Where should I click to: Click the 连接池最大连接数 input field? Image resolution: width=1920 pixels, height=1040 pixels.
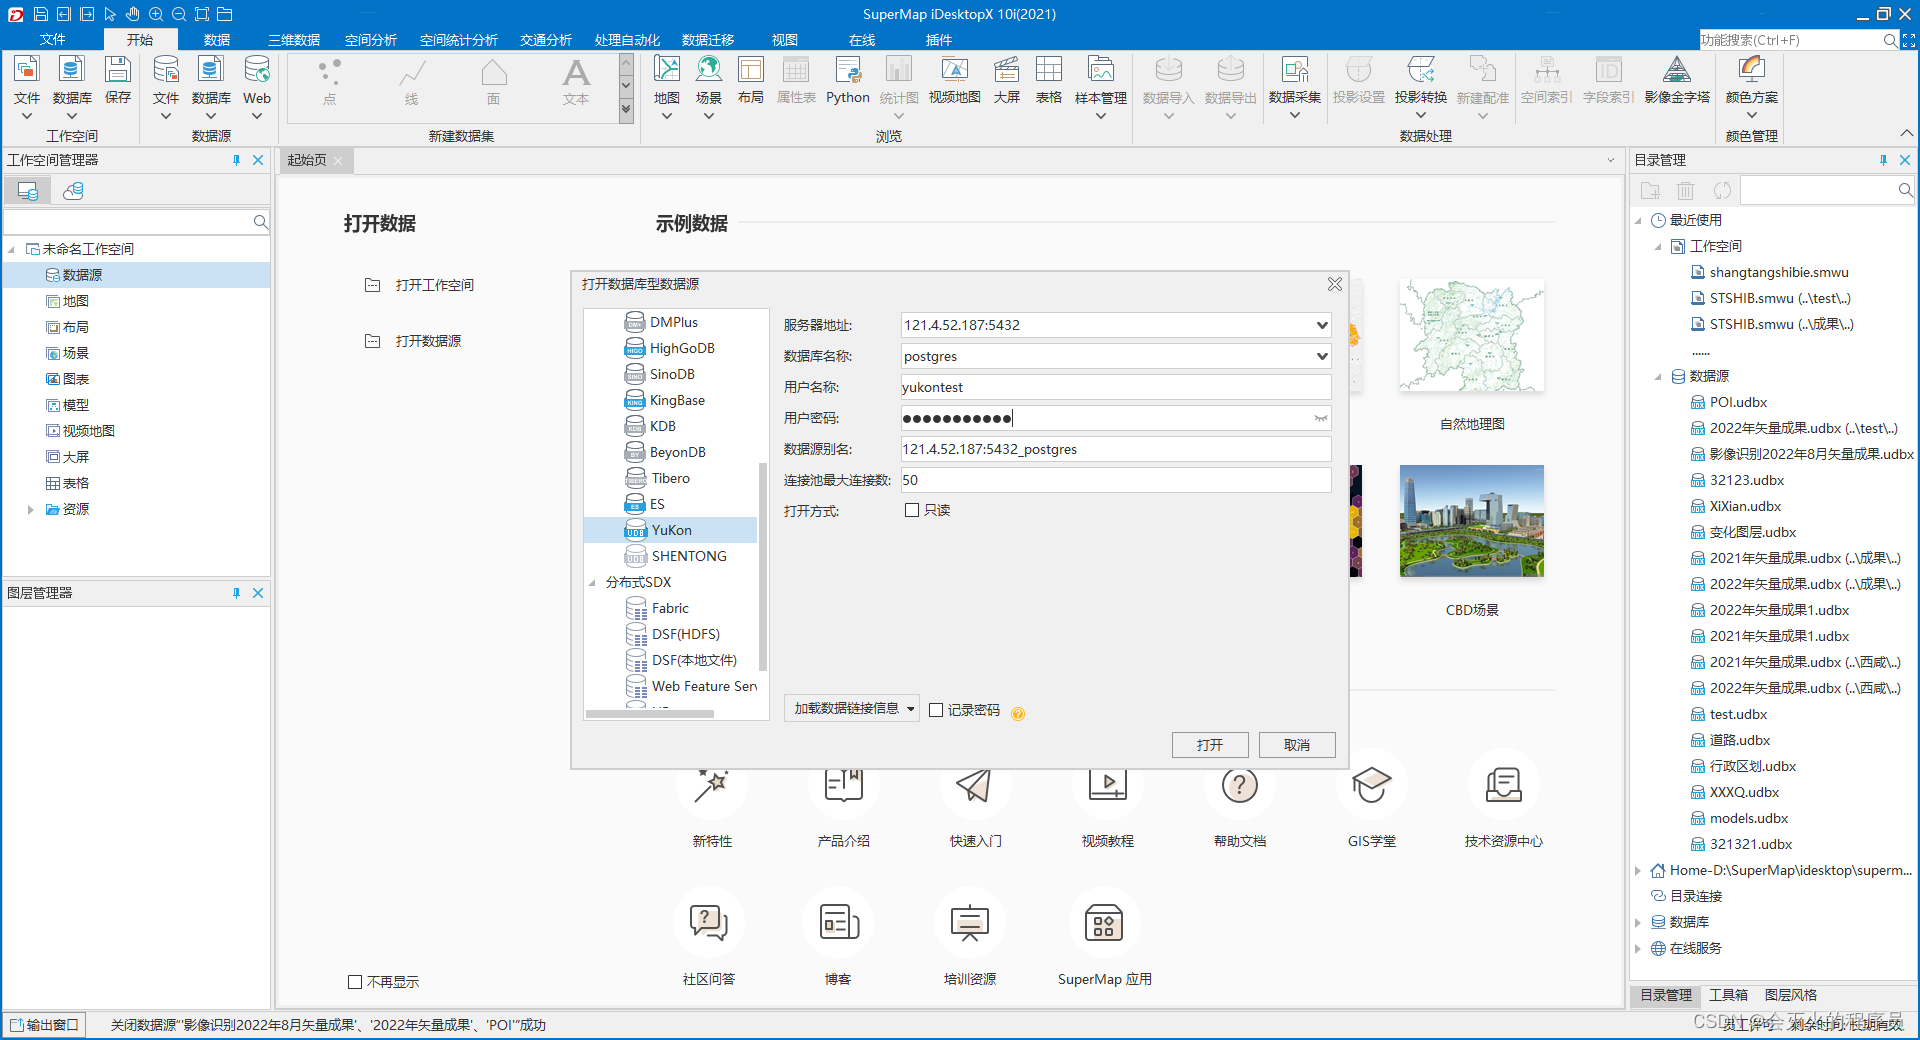(x=1116, y=480)
